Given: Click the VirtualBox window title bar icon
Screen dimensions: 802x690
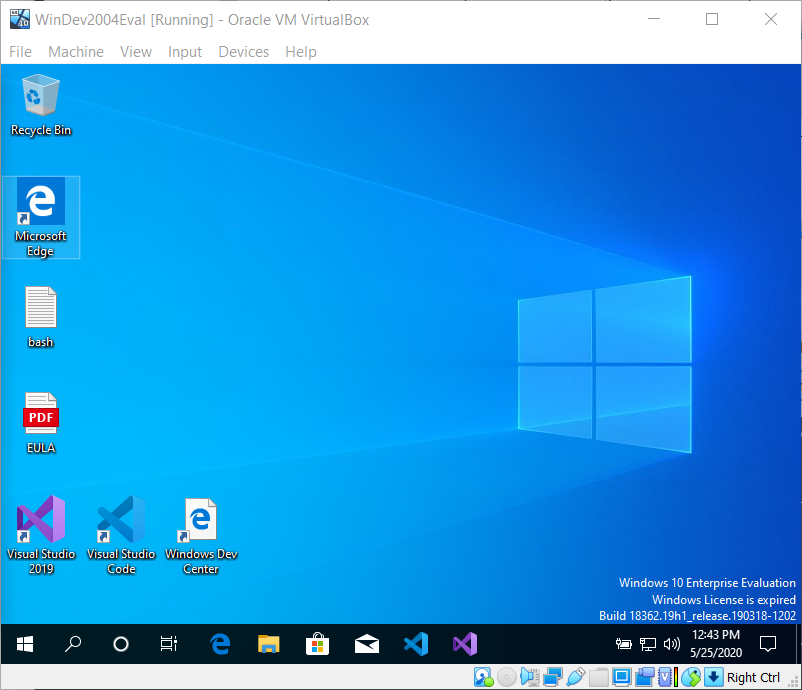Looking at the screenshot, I should 19,19.
